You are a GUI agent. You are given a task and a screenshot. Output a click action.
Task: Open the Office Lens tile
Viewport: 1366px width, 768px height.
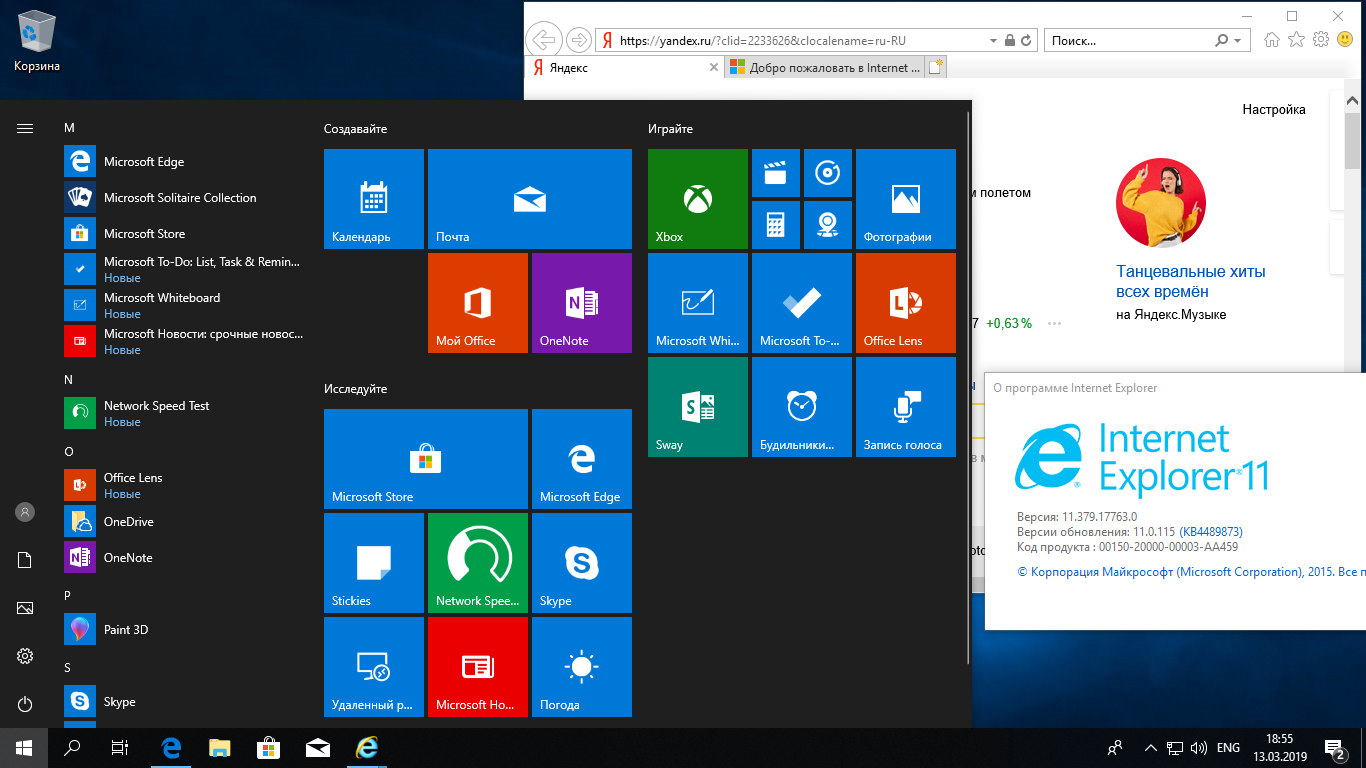(x=906, y=303)
